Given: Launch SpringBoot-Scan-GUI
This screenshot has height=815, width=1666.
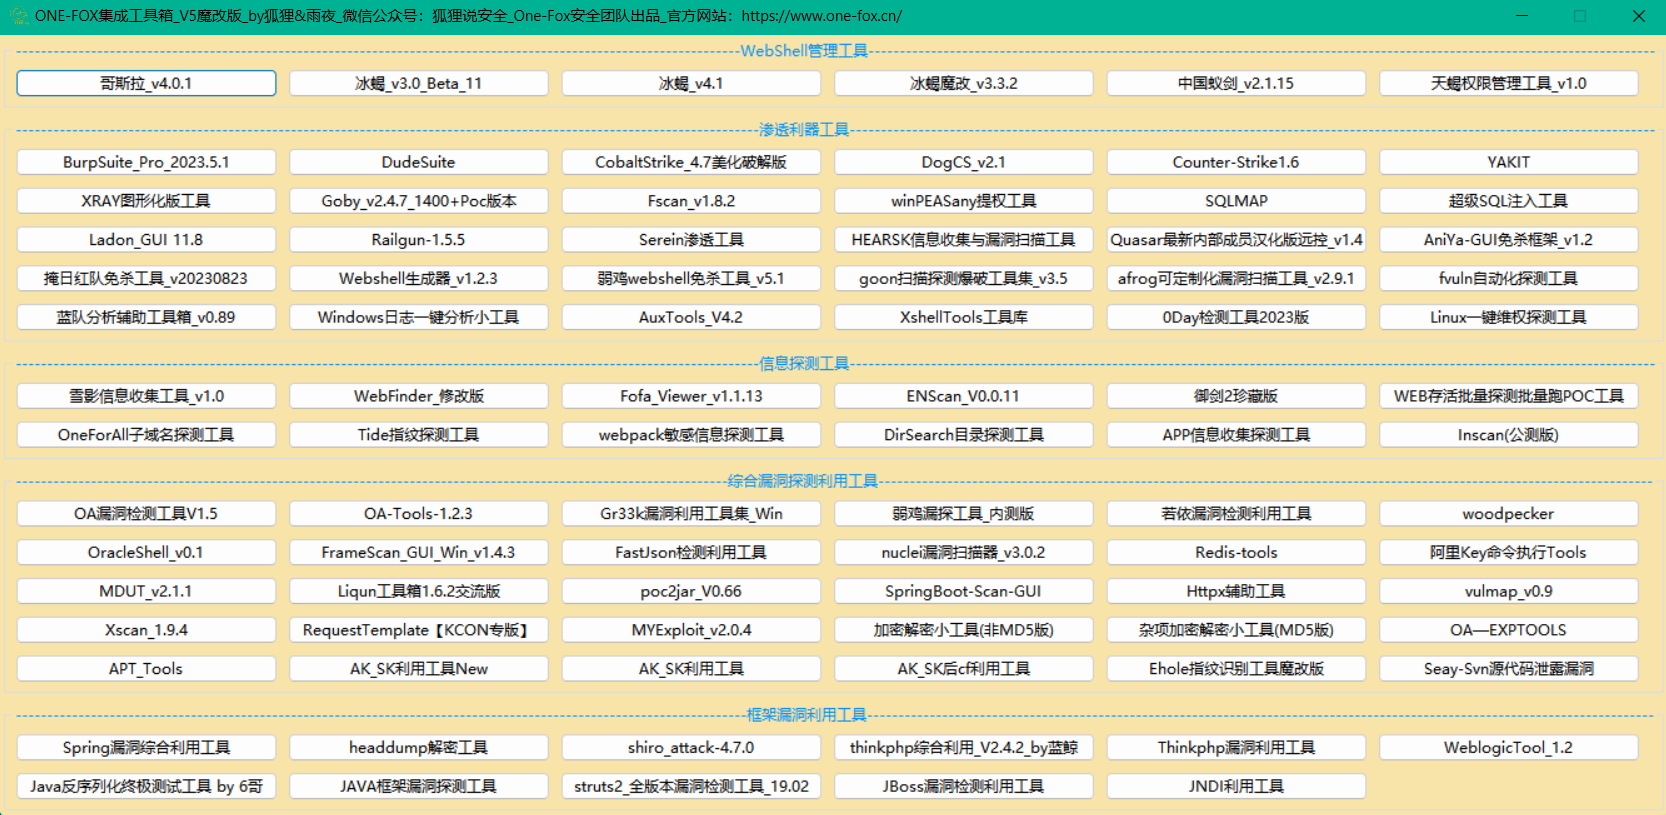Looking at the screenshot, I should coord(964,592).
